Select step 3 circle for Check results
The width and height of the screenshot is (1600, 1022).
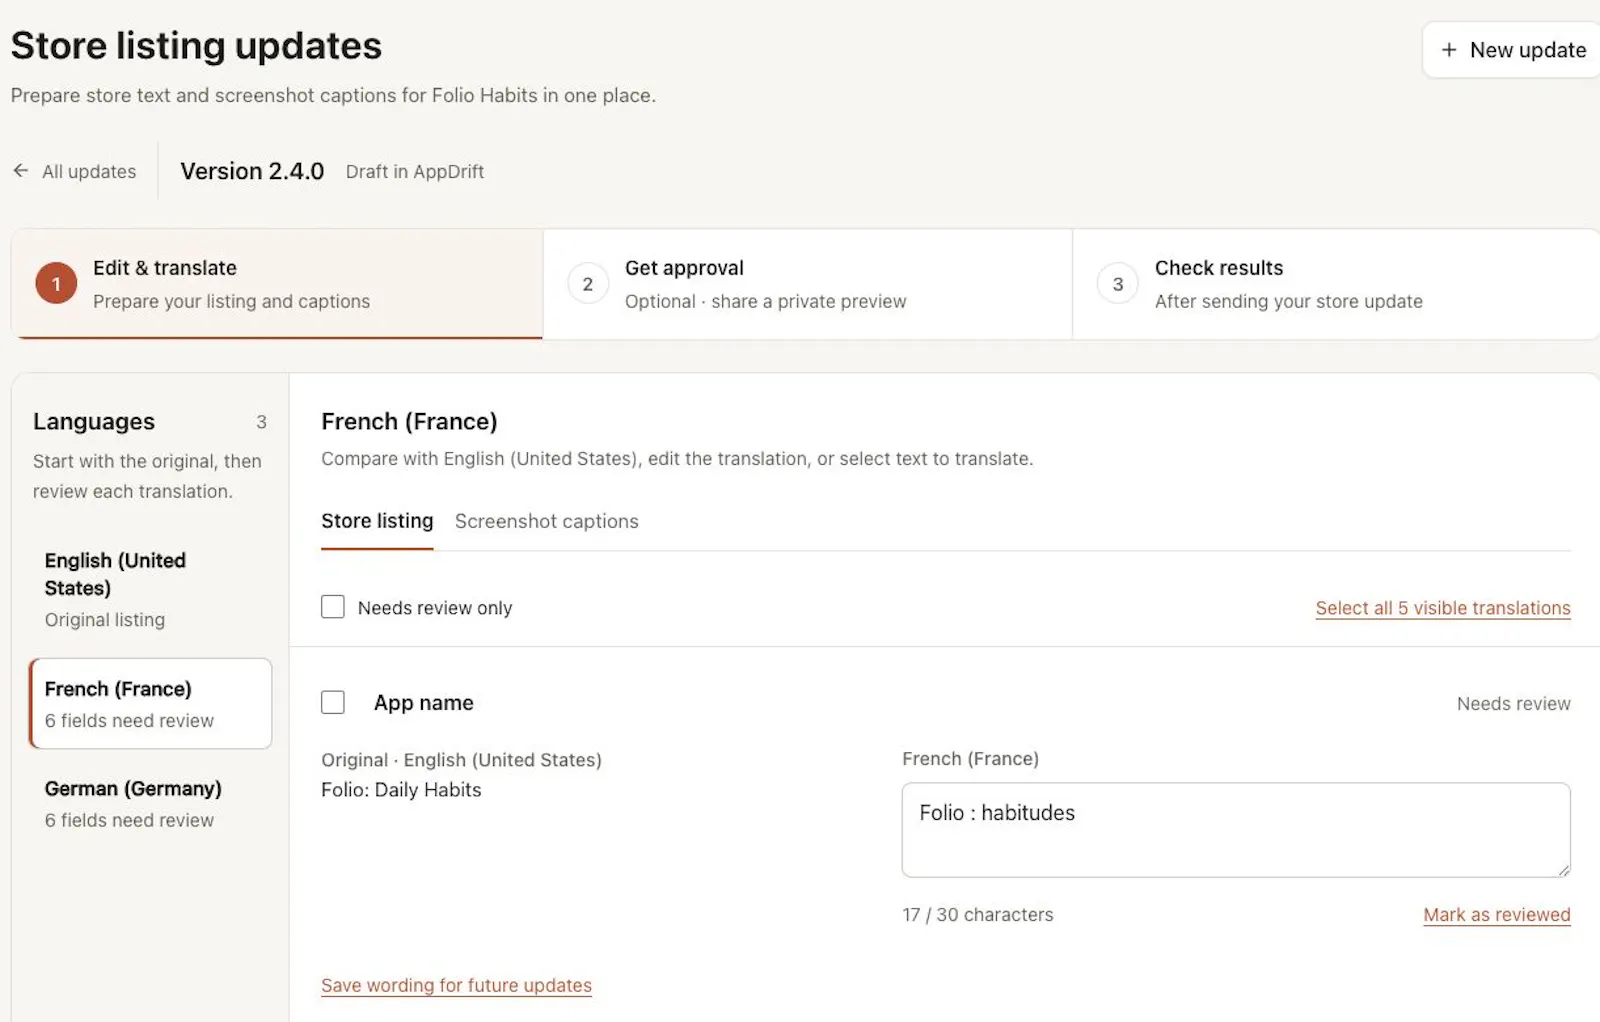[1118, 284]
